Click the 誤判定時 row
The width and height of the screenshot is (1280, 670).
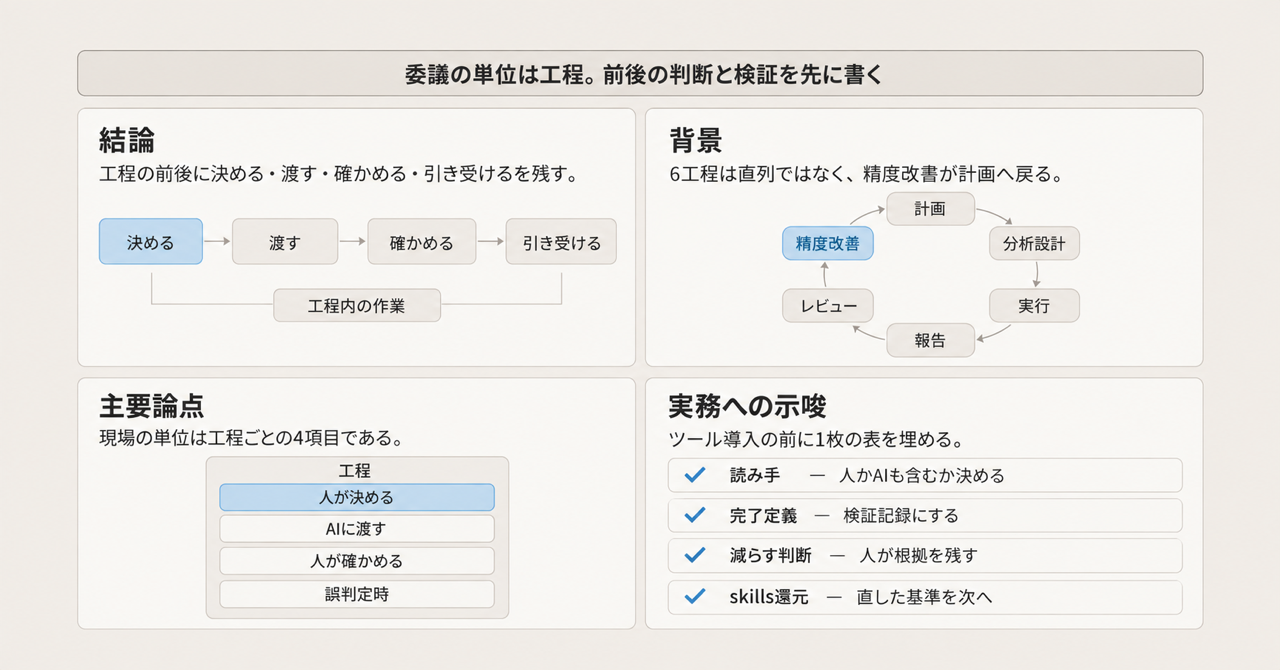pyautogui.click(x=357, y=593)
